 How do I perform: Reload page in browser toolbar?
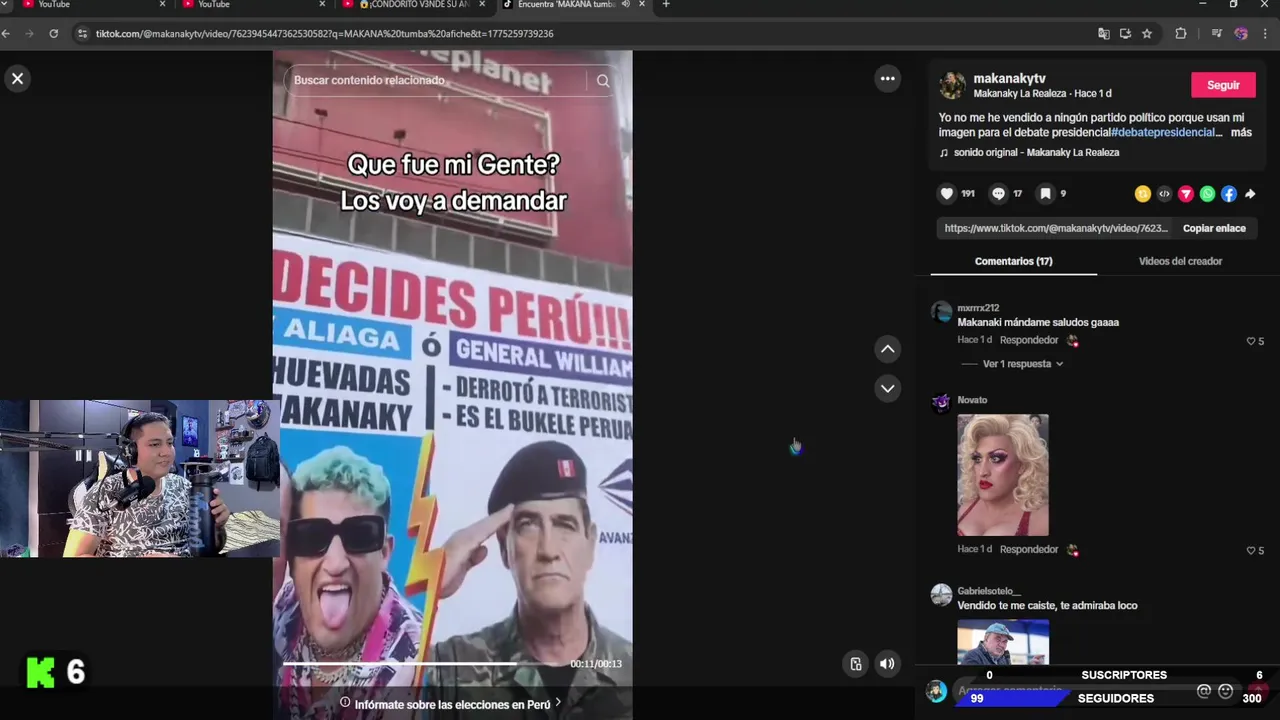tap(53, 33)
